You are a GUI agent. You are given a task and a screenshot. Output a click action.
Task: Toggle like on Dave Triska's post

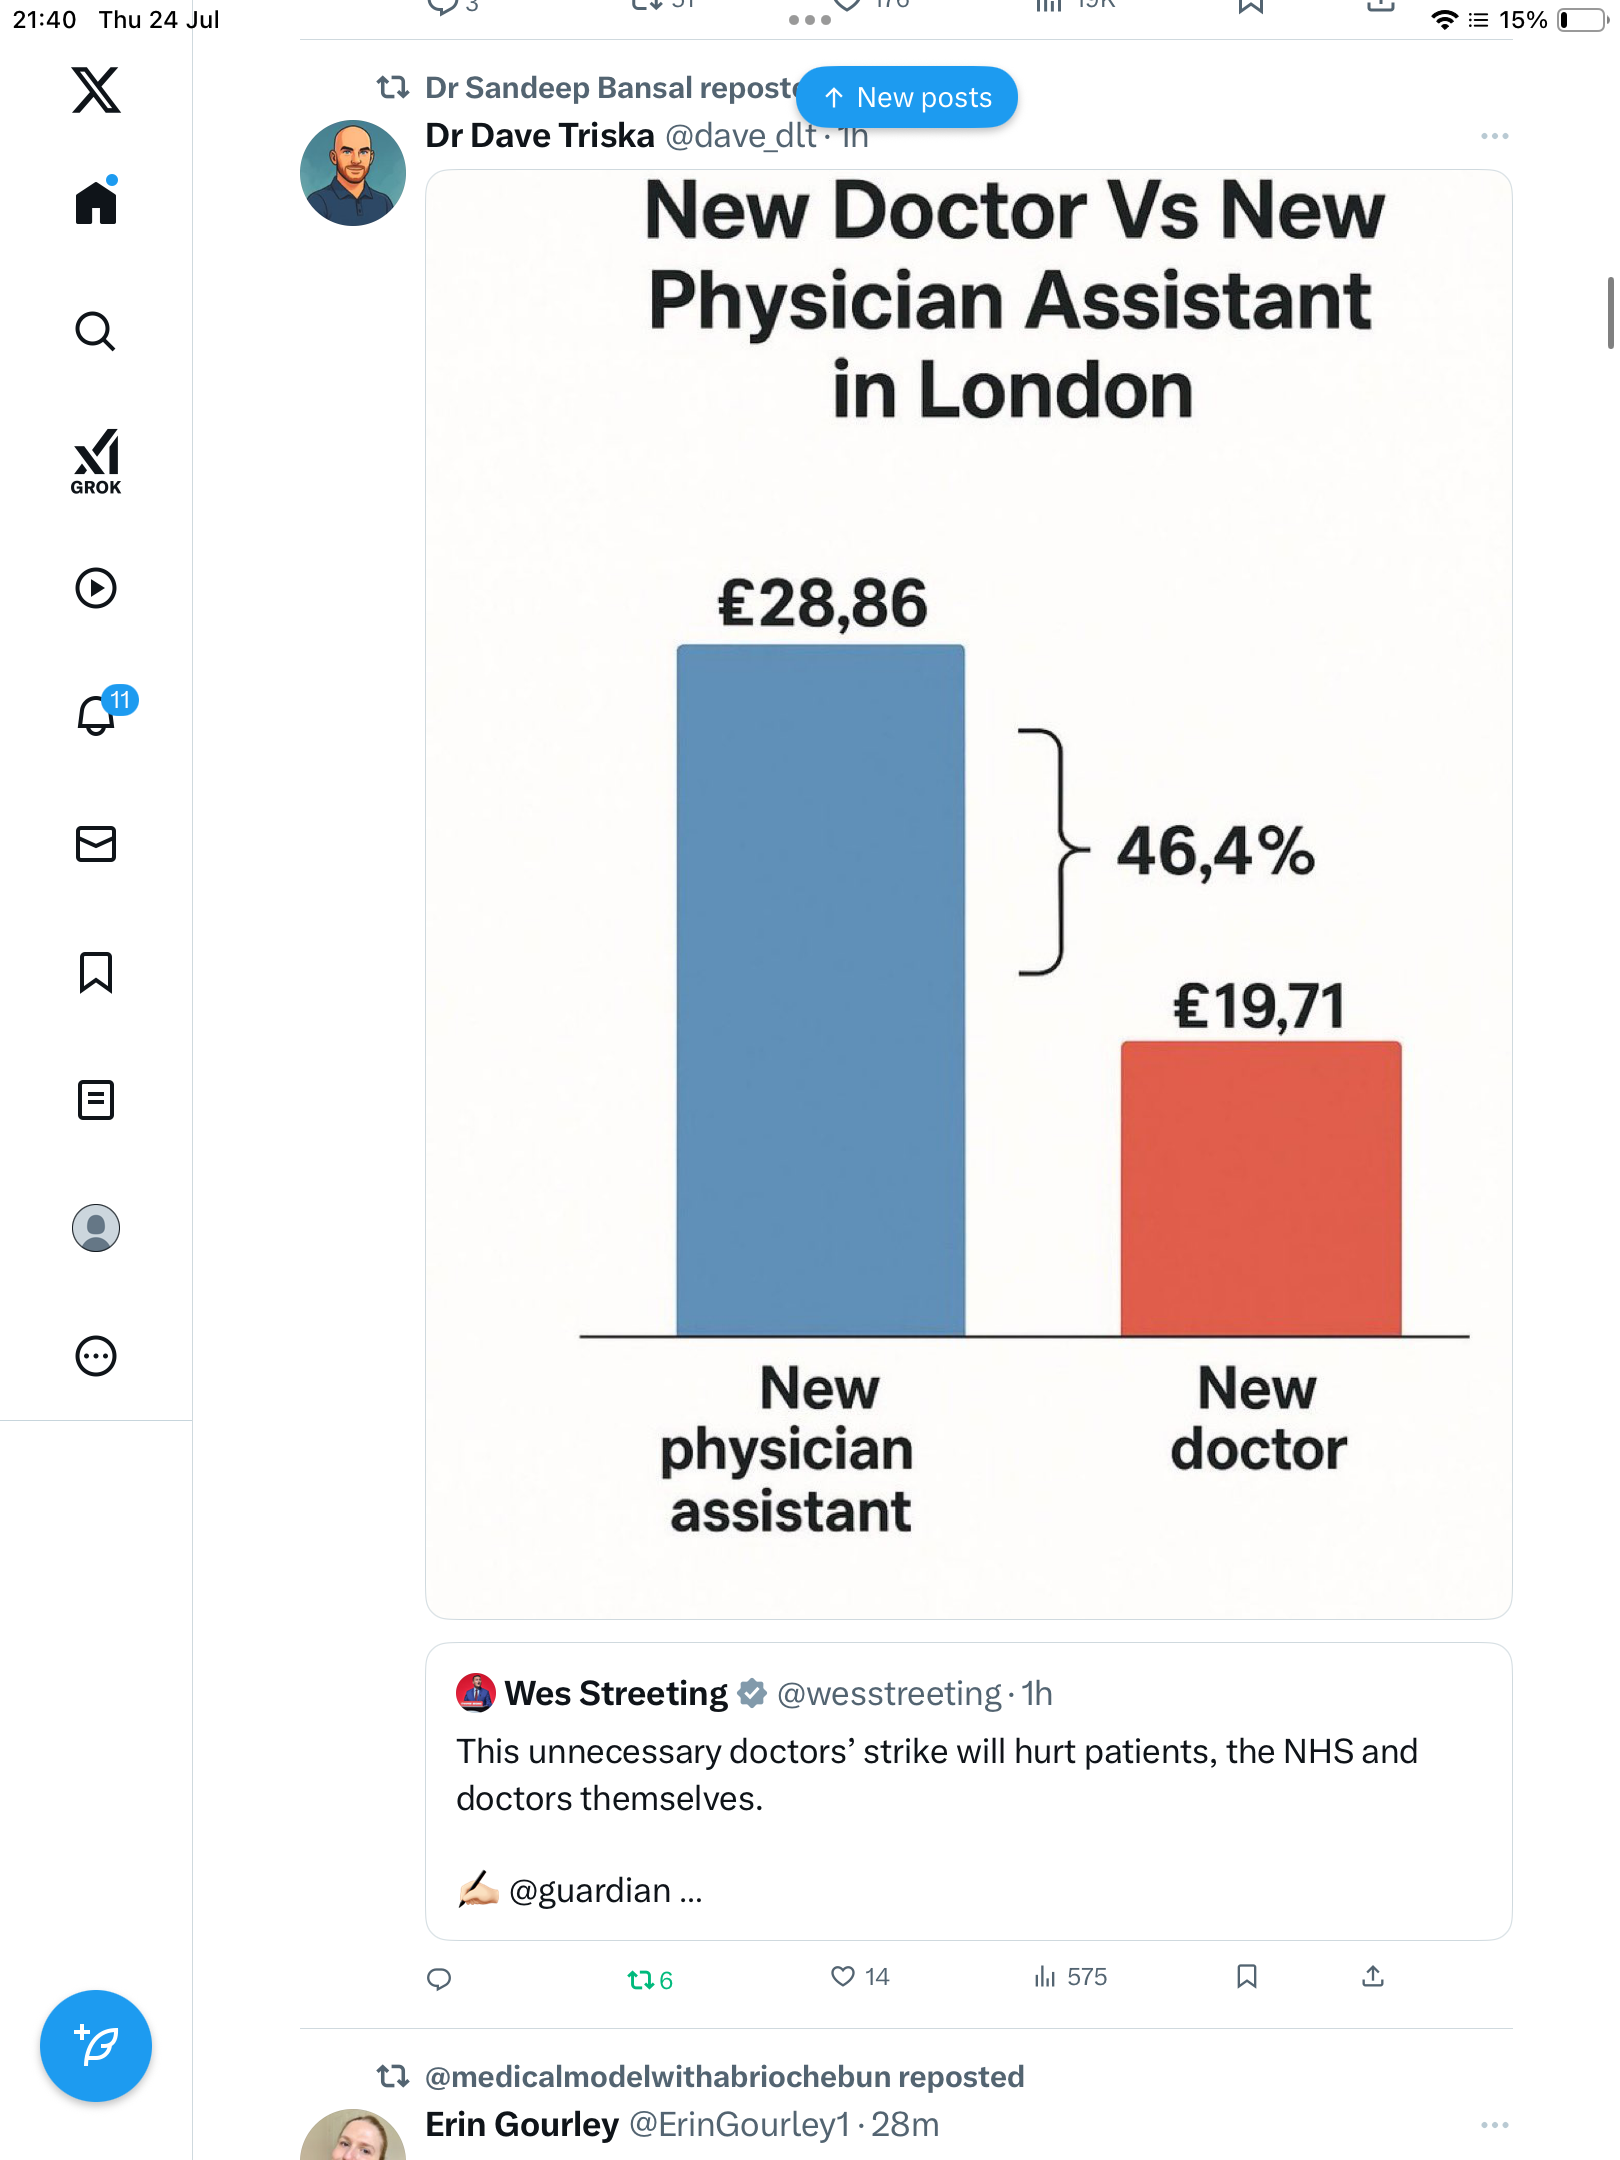coord(859,1977)
